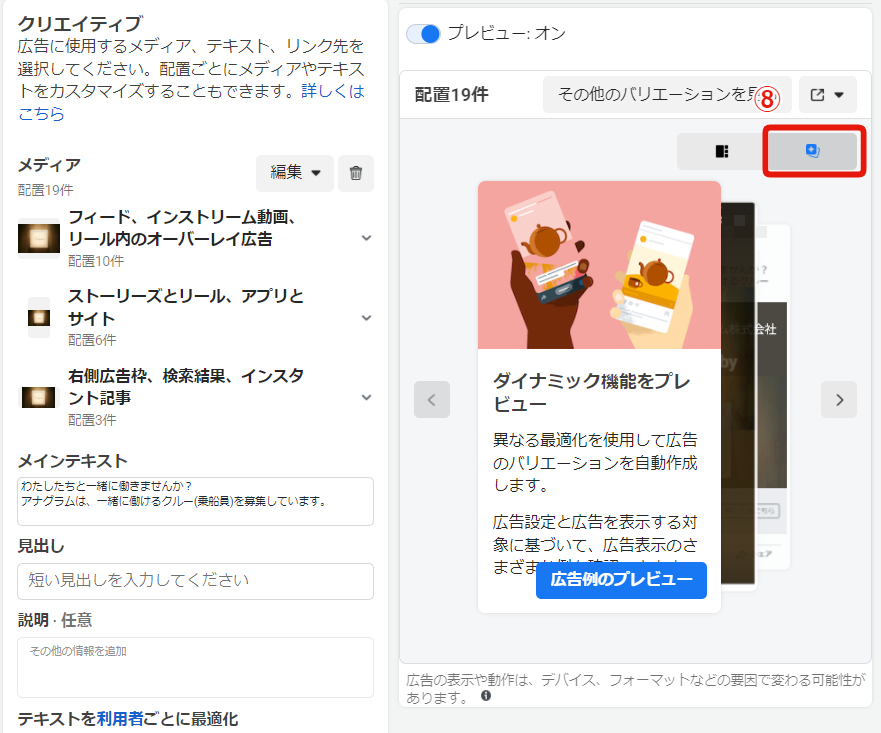Click the 広告例のプレビュー button
Viewport: 881px width, 733px height.
click(621, 581)
